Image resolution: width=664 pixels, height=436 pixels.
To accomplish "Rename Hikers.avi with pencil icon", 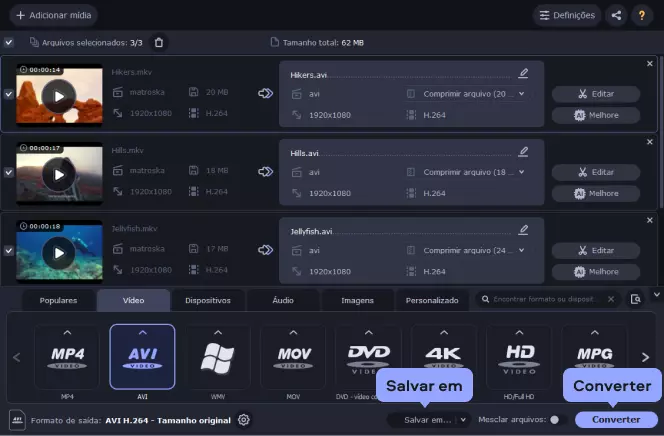I will pyautogui.click(x=523, y=74).
